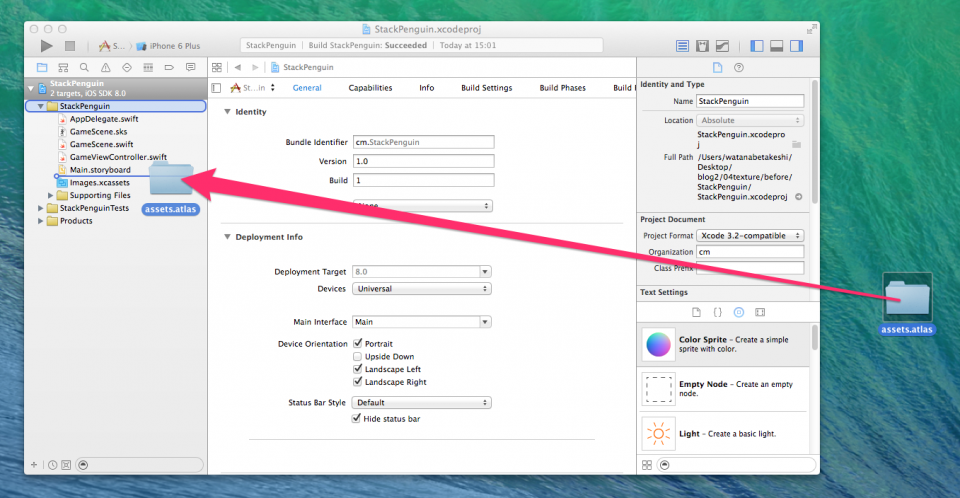960x498 pixels.
Task: Open the Status Bar Style dropdown
Action: point(422,403)
